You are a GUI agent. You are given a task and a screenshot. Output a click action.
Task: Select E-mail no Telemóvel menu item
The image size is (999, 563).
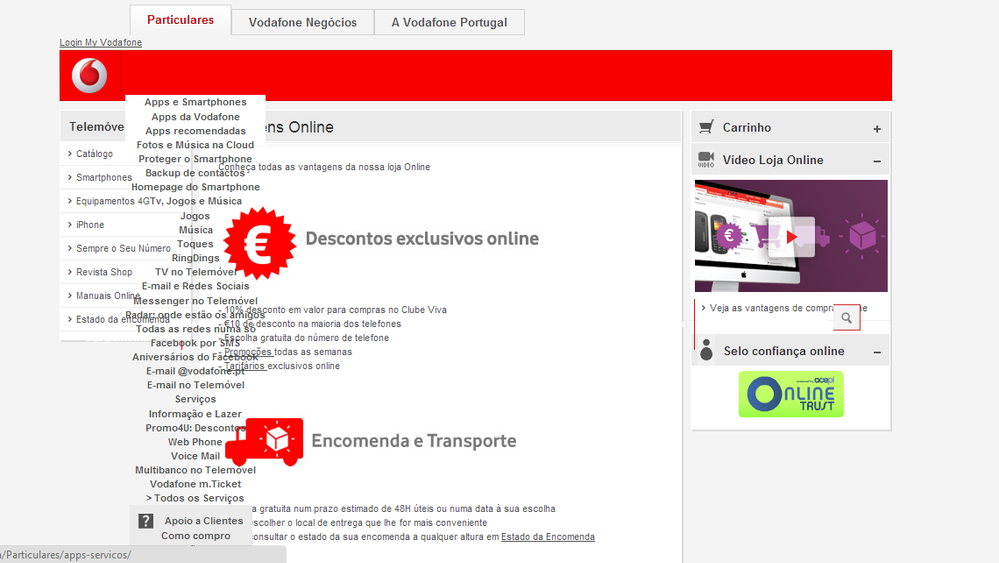pyautogui.click(x=196, y=385)
